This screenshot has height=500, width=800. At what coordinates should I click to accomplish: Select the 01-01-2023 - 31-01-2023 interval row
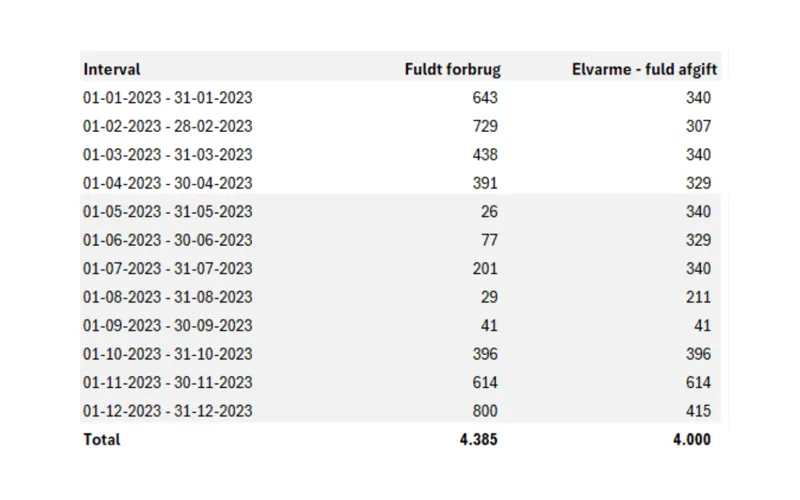pyautogui.click(x=168, y=98)
